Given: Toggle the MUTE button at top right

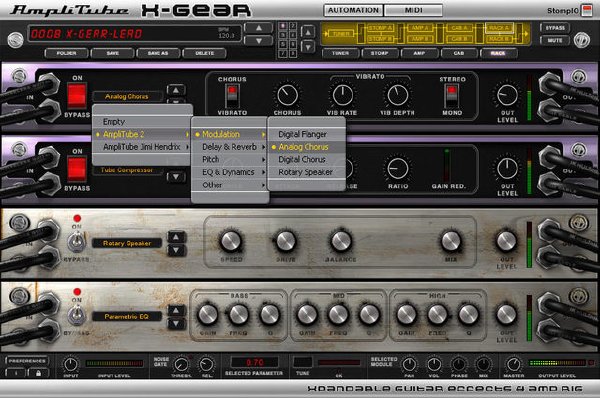Looking at the screenshot, I should pos(555,40).
